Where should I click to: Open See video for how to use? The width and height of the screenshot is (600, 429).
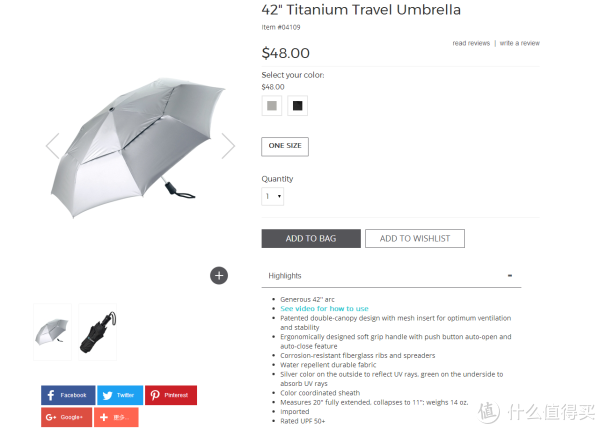pyautogui.click(x=324, y=308)
